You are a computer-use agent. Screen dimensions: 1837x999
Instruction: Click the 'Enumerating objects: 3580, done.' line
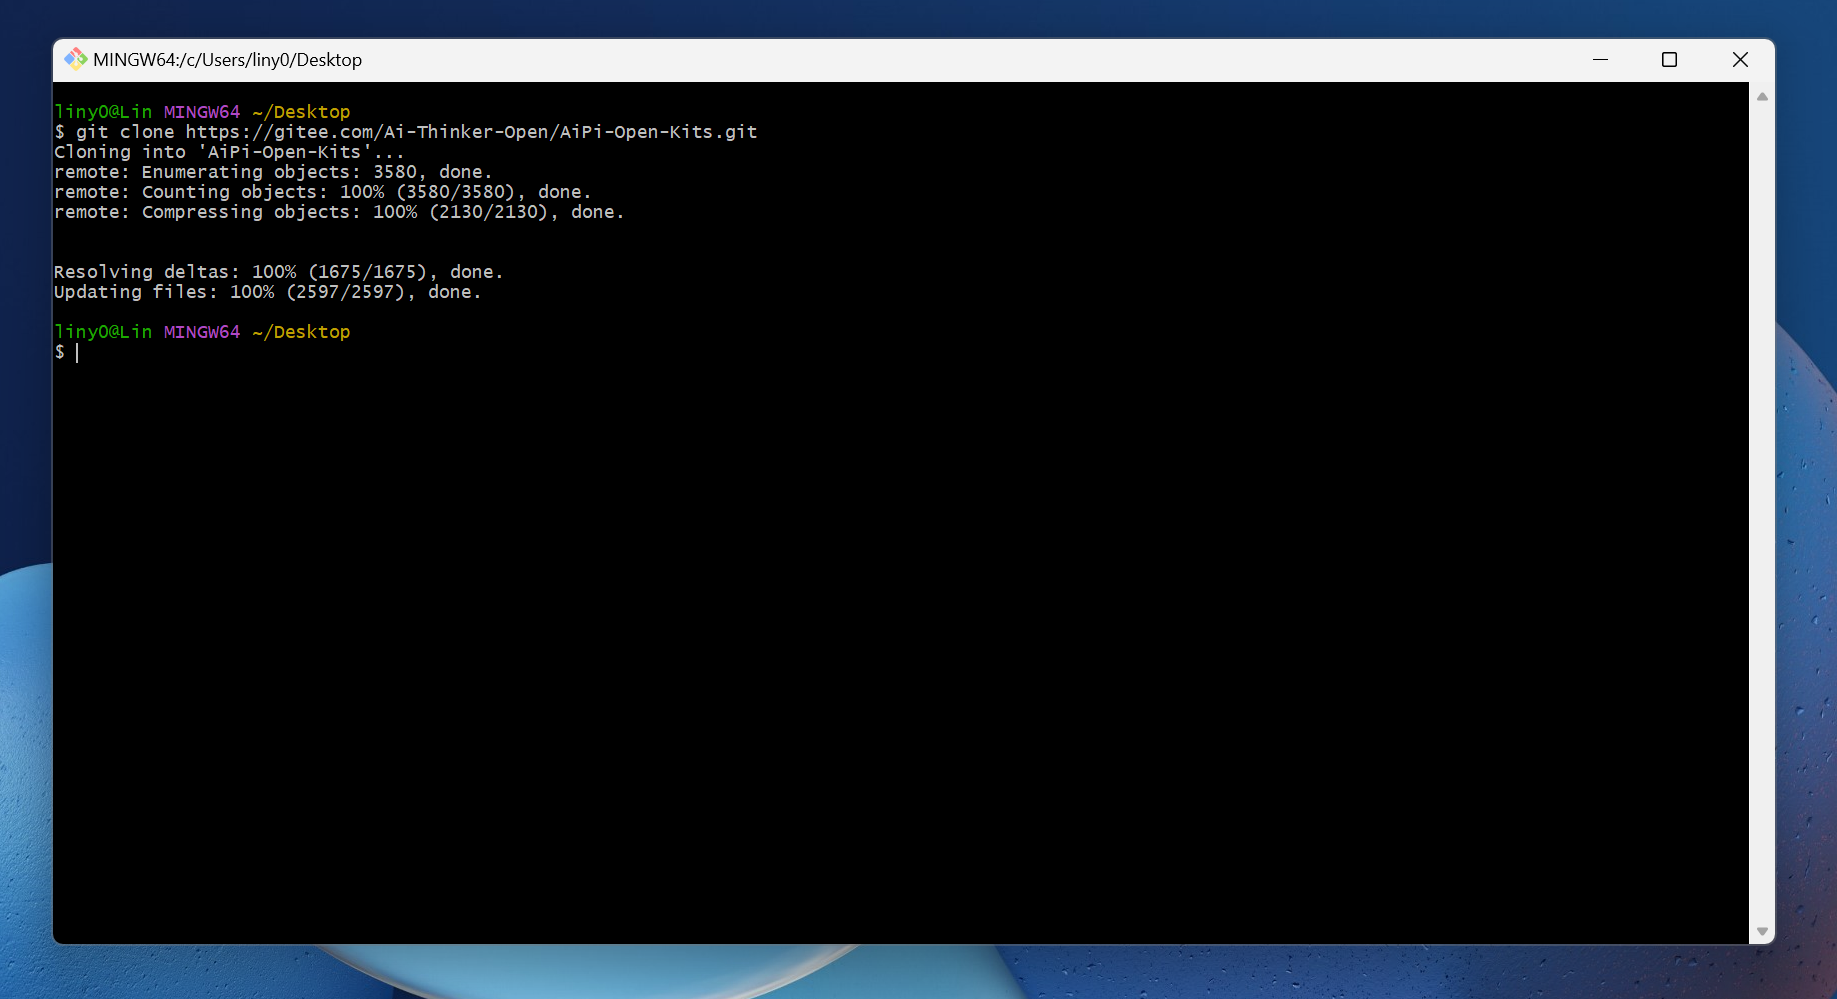pos(273,172)
